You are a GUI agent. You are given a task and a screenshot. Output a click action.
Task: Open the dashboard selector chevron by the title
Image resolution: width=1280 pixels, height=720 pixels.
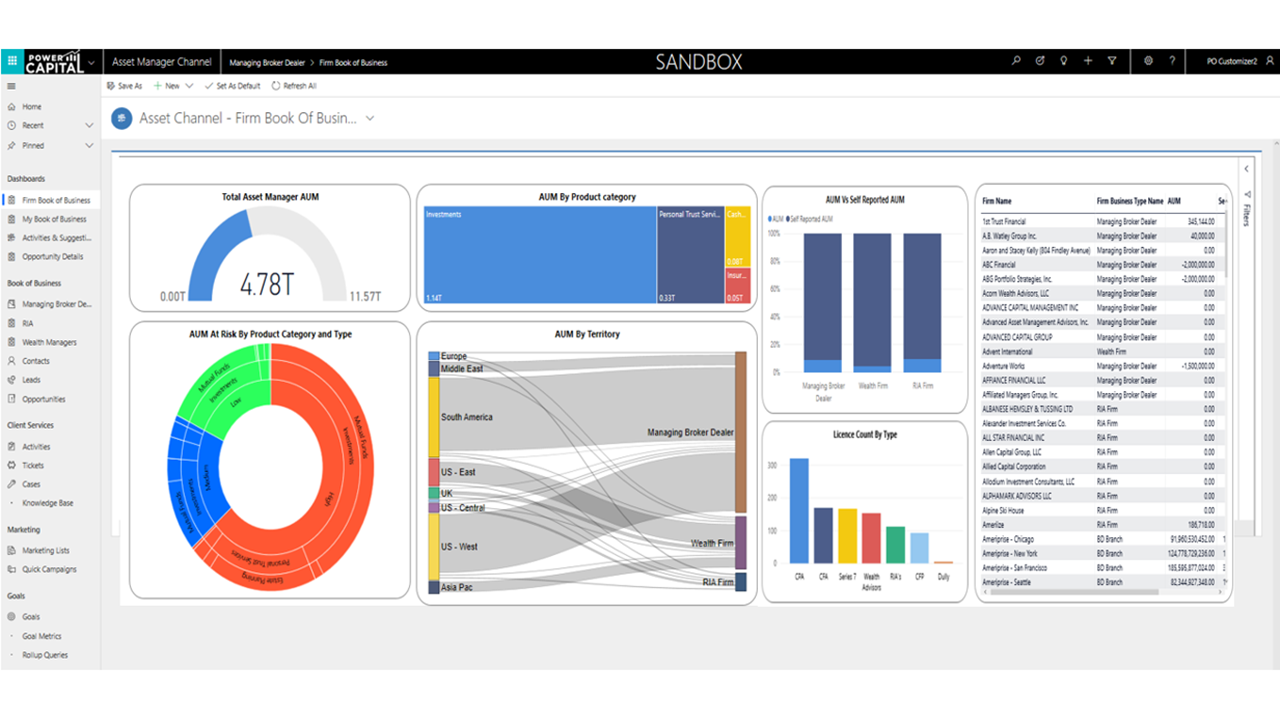pyautogui.click(x=370, y=118)
